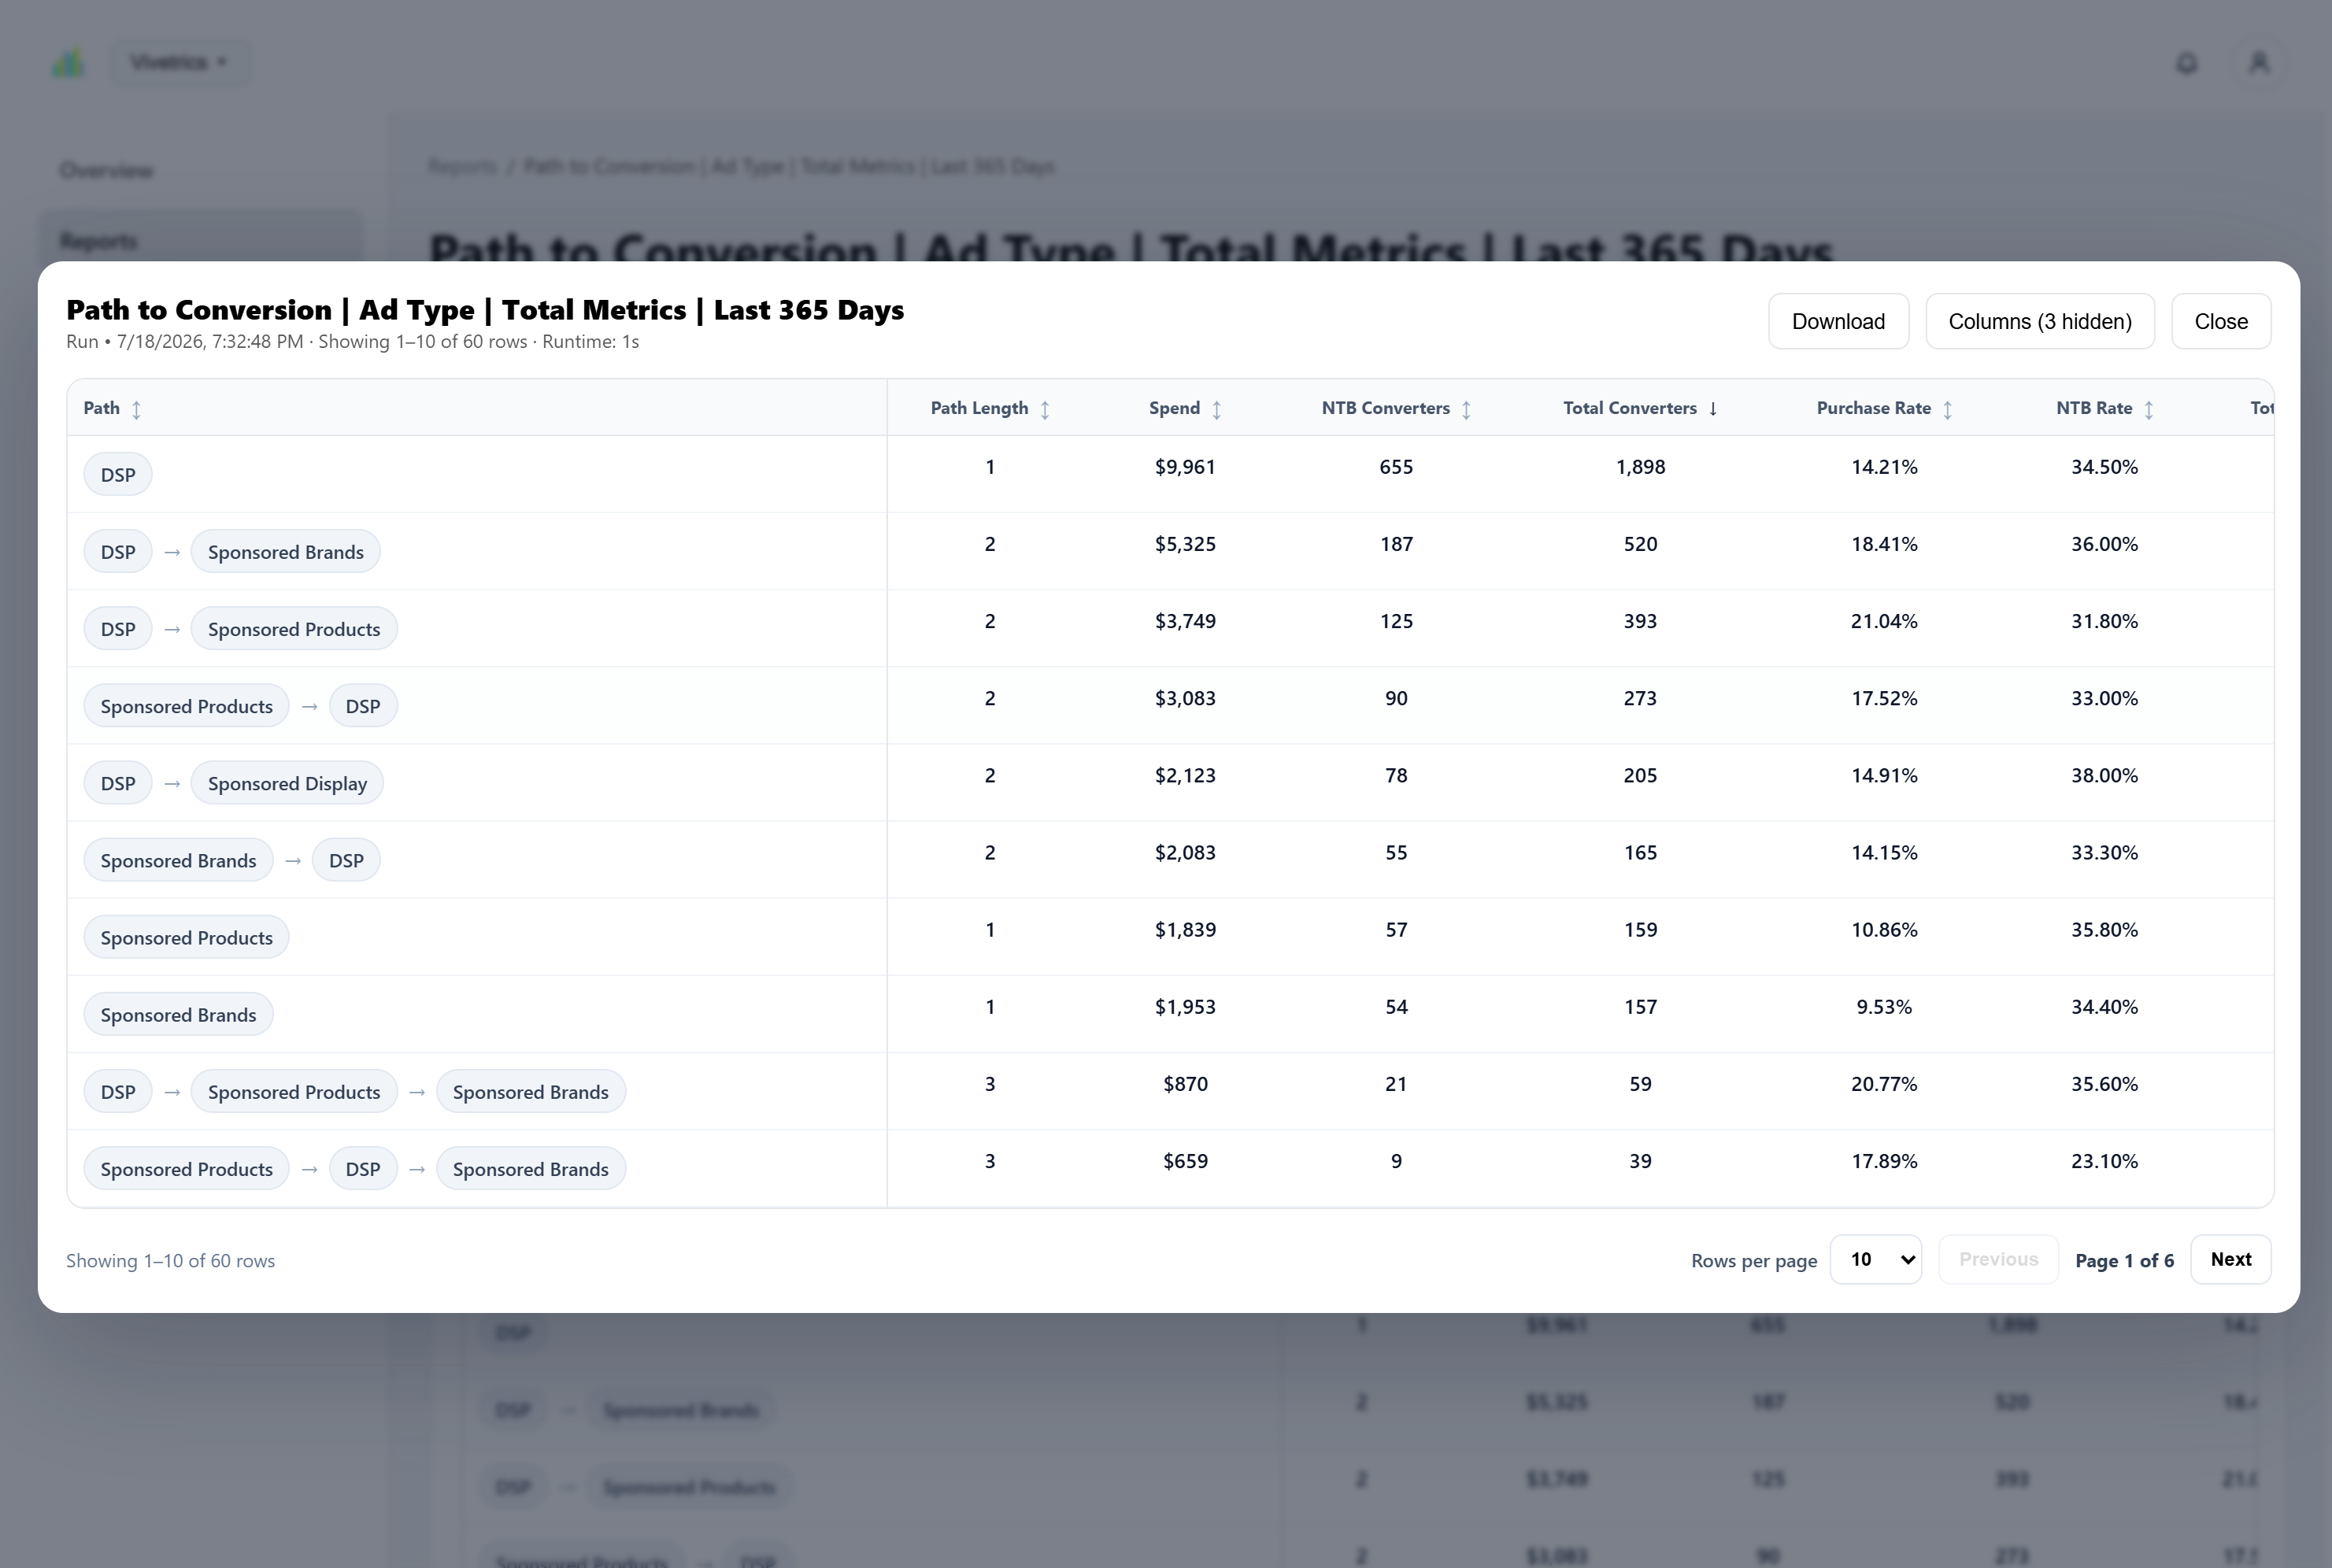Screen dimensions: 2332x1568
Task: Click the notifications bell icon
Action: pyautogui.click(x=2187, y=63)
